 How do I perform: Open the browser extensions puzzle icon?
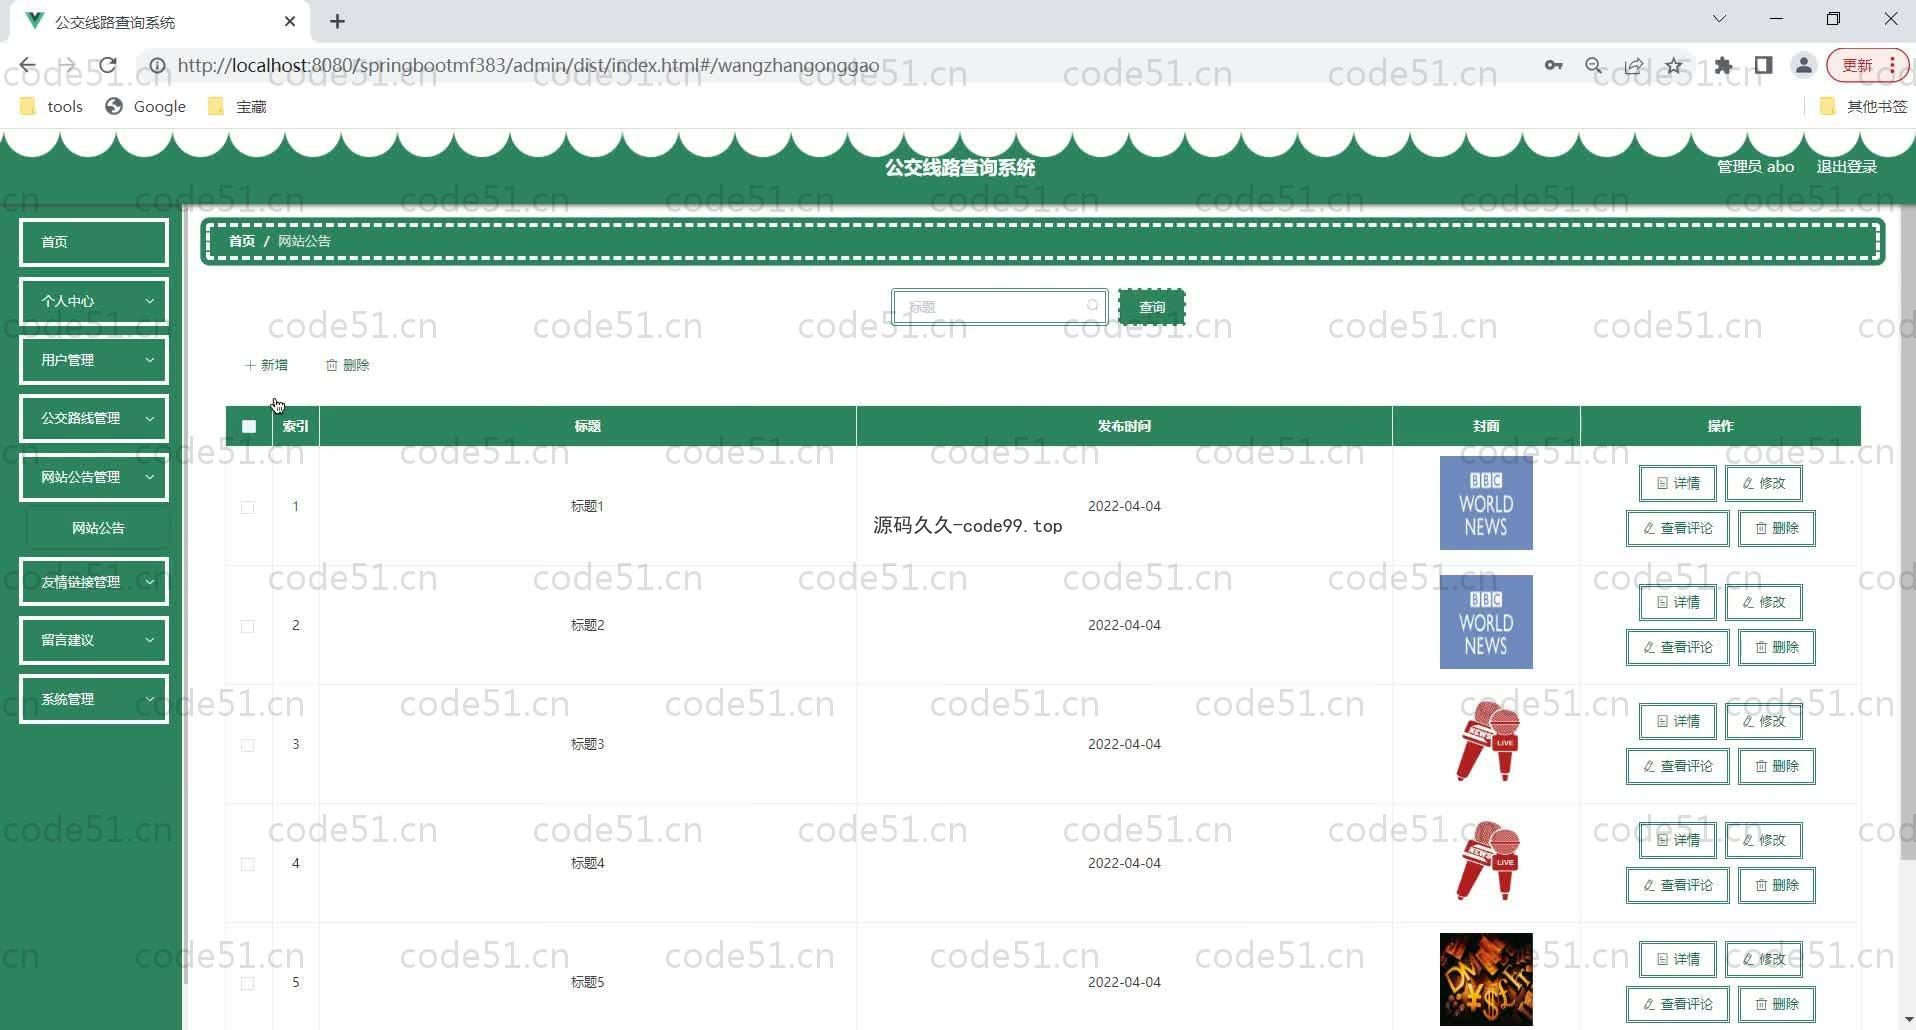(x=1723, y=65)
